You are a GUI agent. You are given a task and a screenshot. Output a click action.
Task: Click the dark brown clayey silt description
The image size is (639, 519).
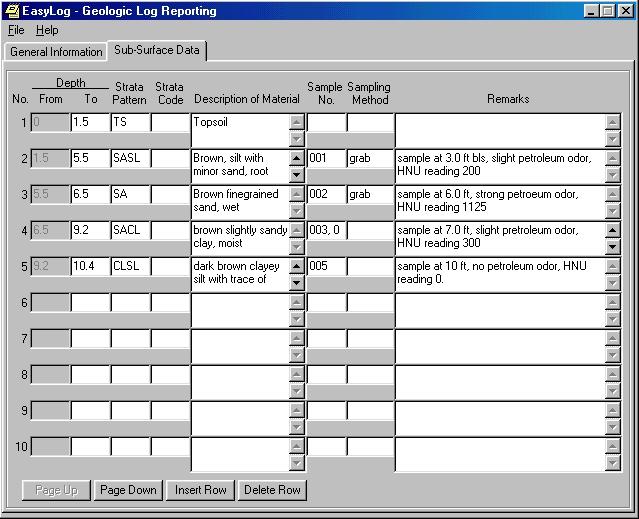[240, 274]
